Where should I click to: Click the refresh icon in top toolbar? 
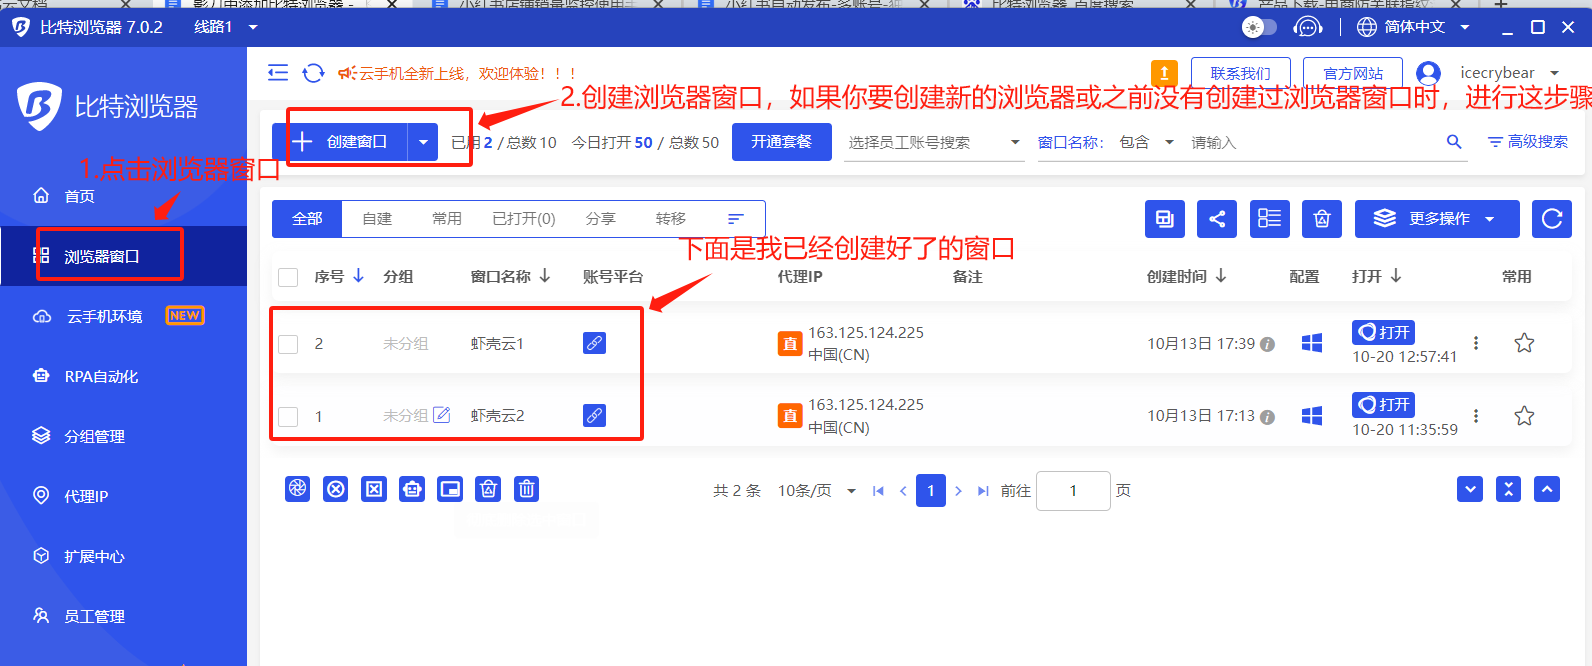(x=313, y=73)
